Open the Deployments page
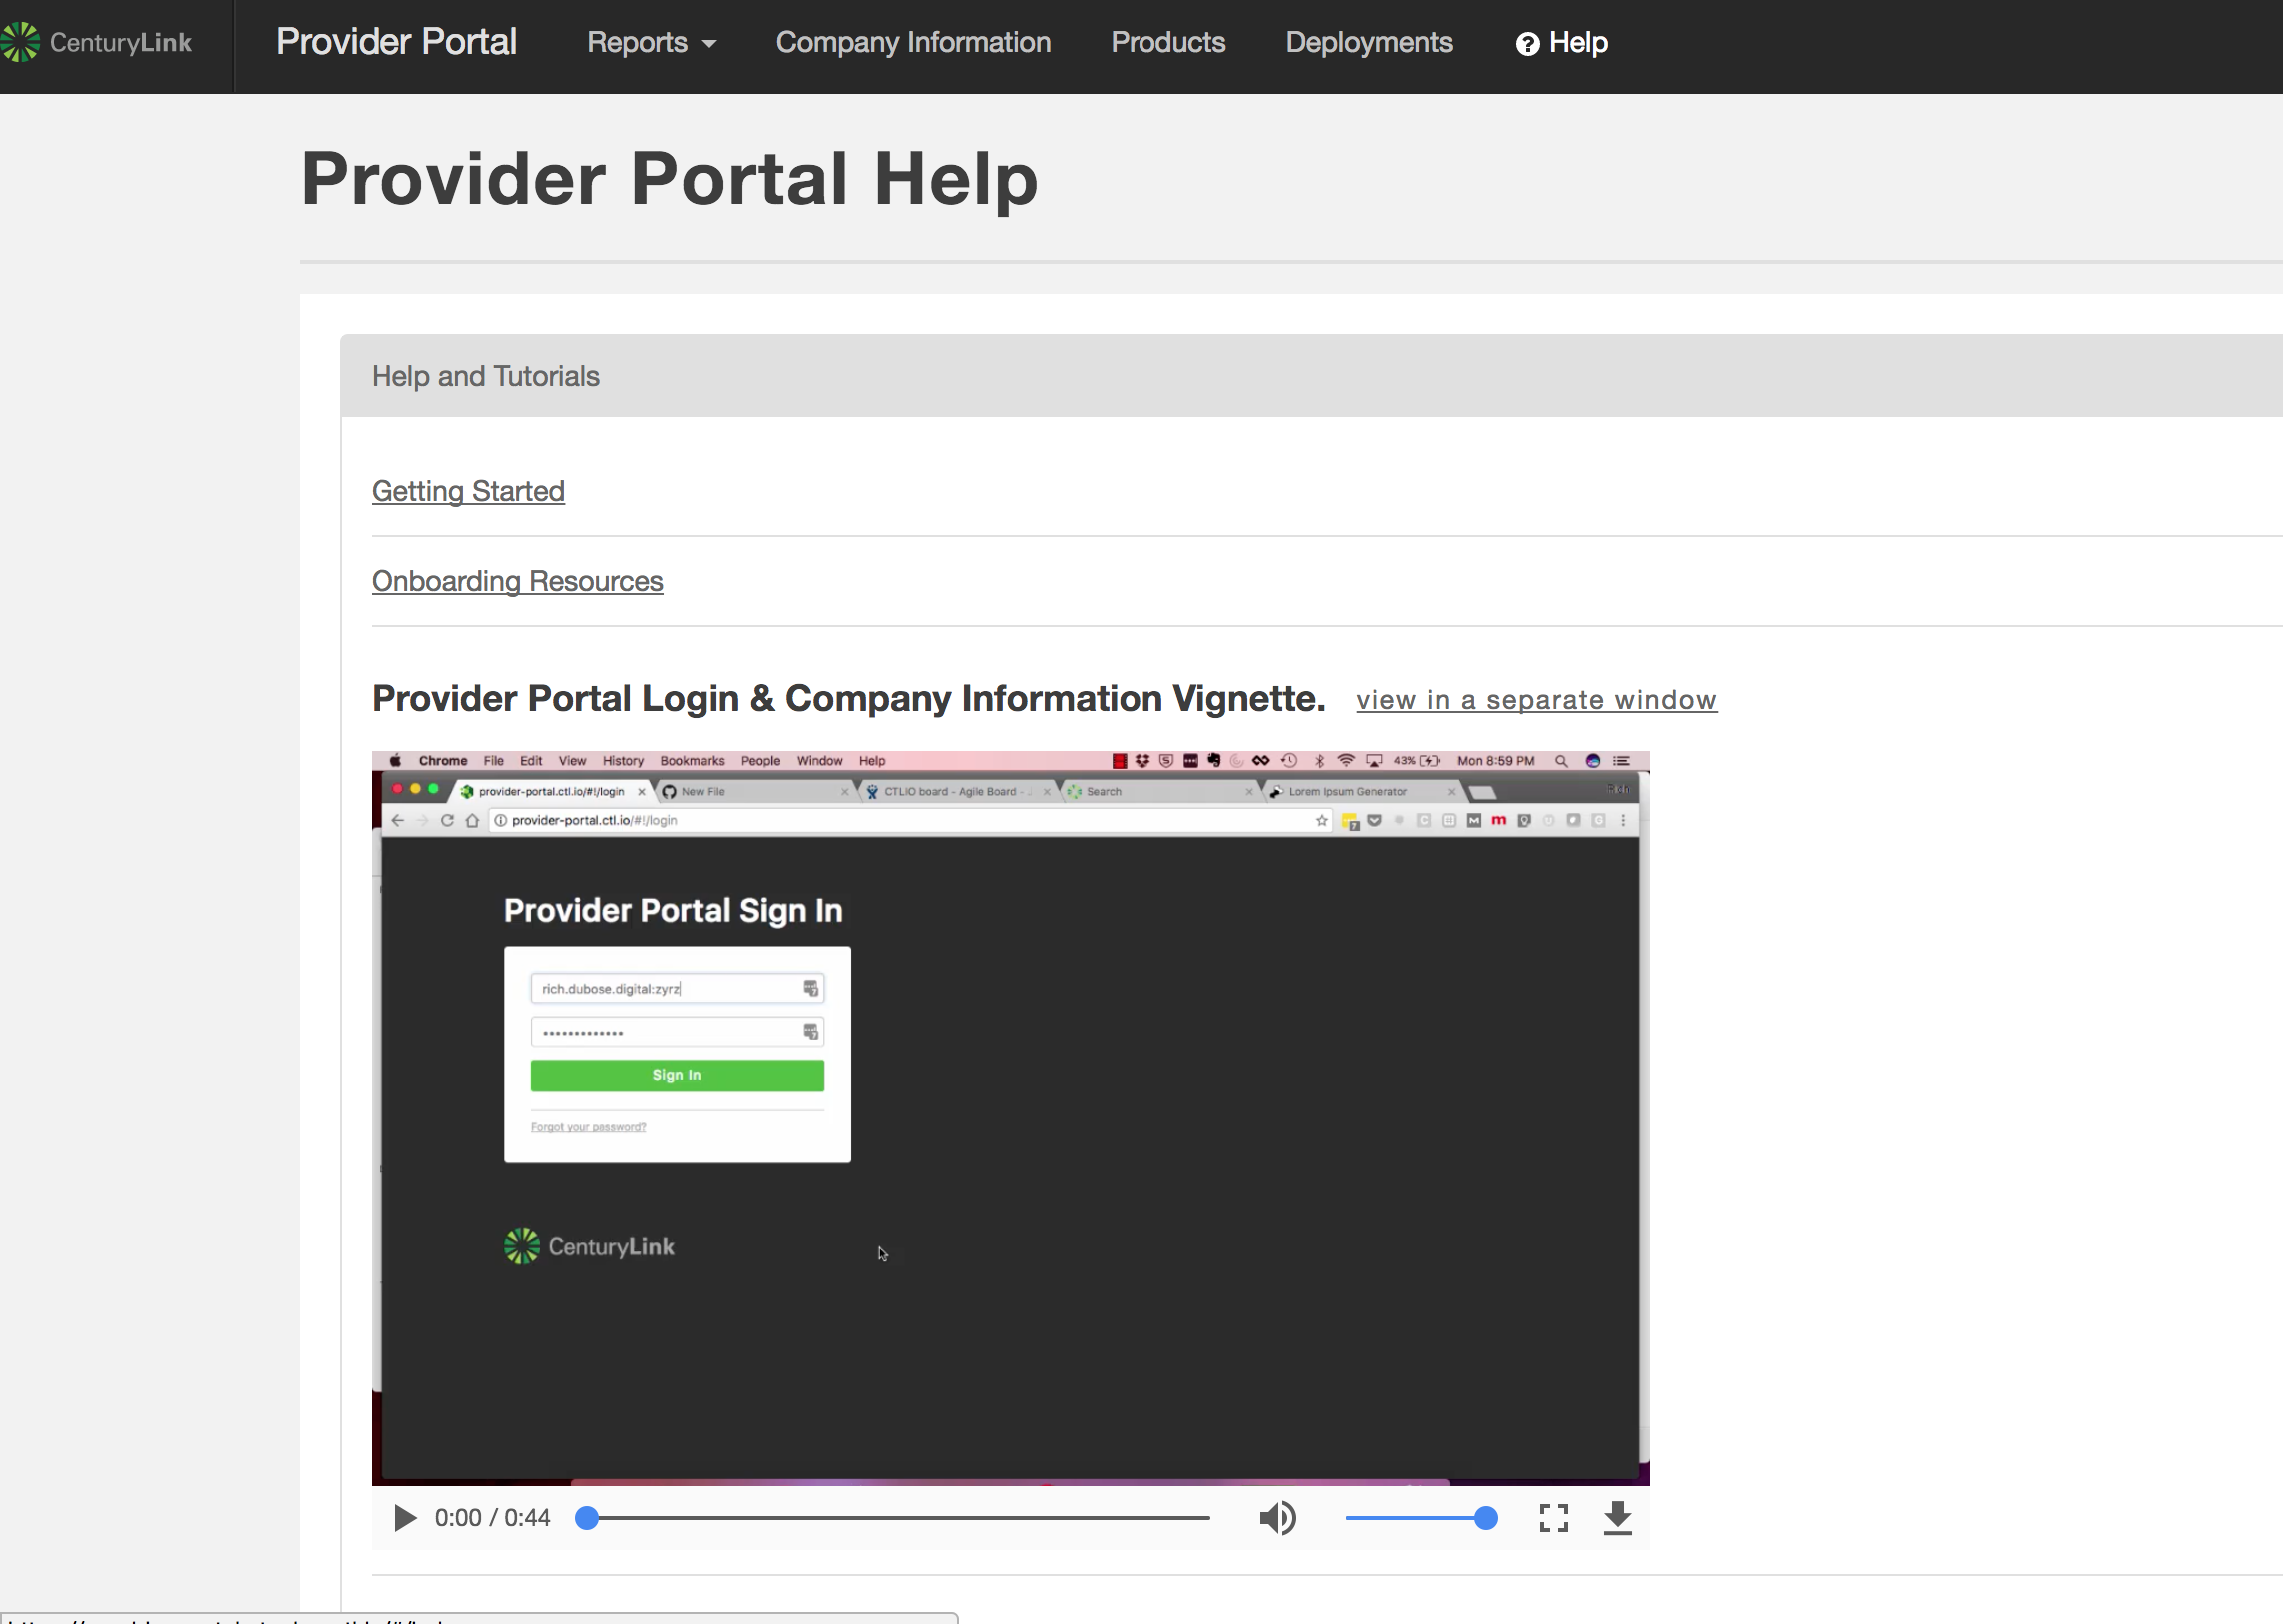 click(1369, 42)
